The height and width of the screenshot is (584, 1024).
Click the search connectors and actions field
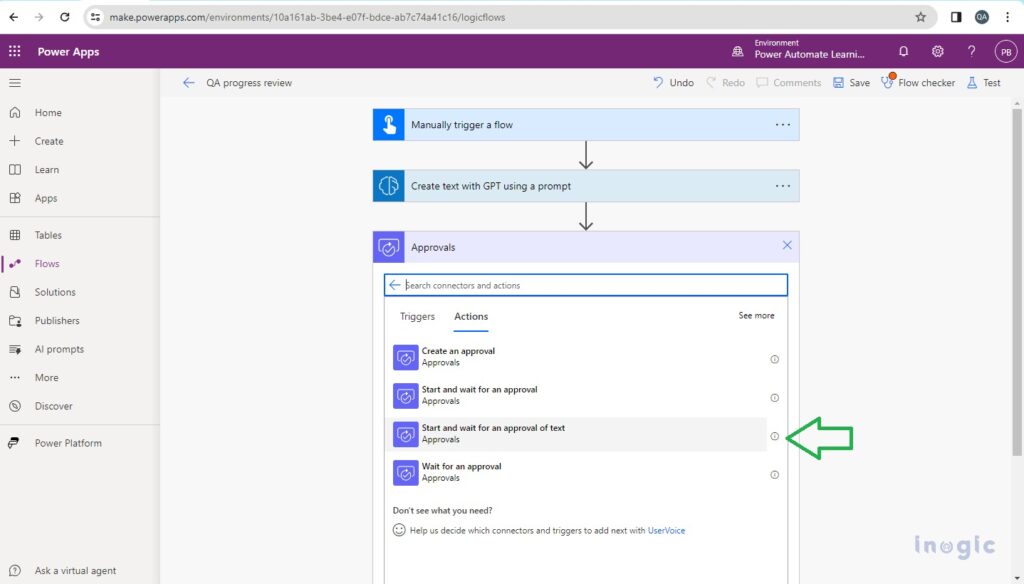tap(585, 285)
